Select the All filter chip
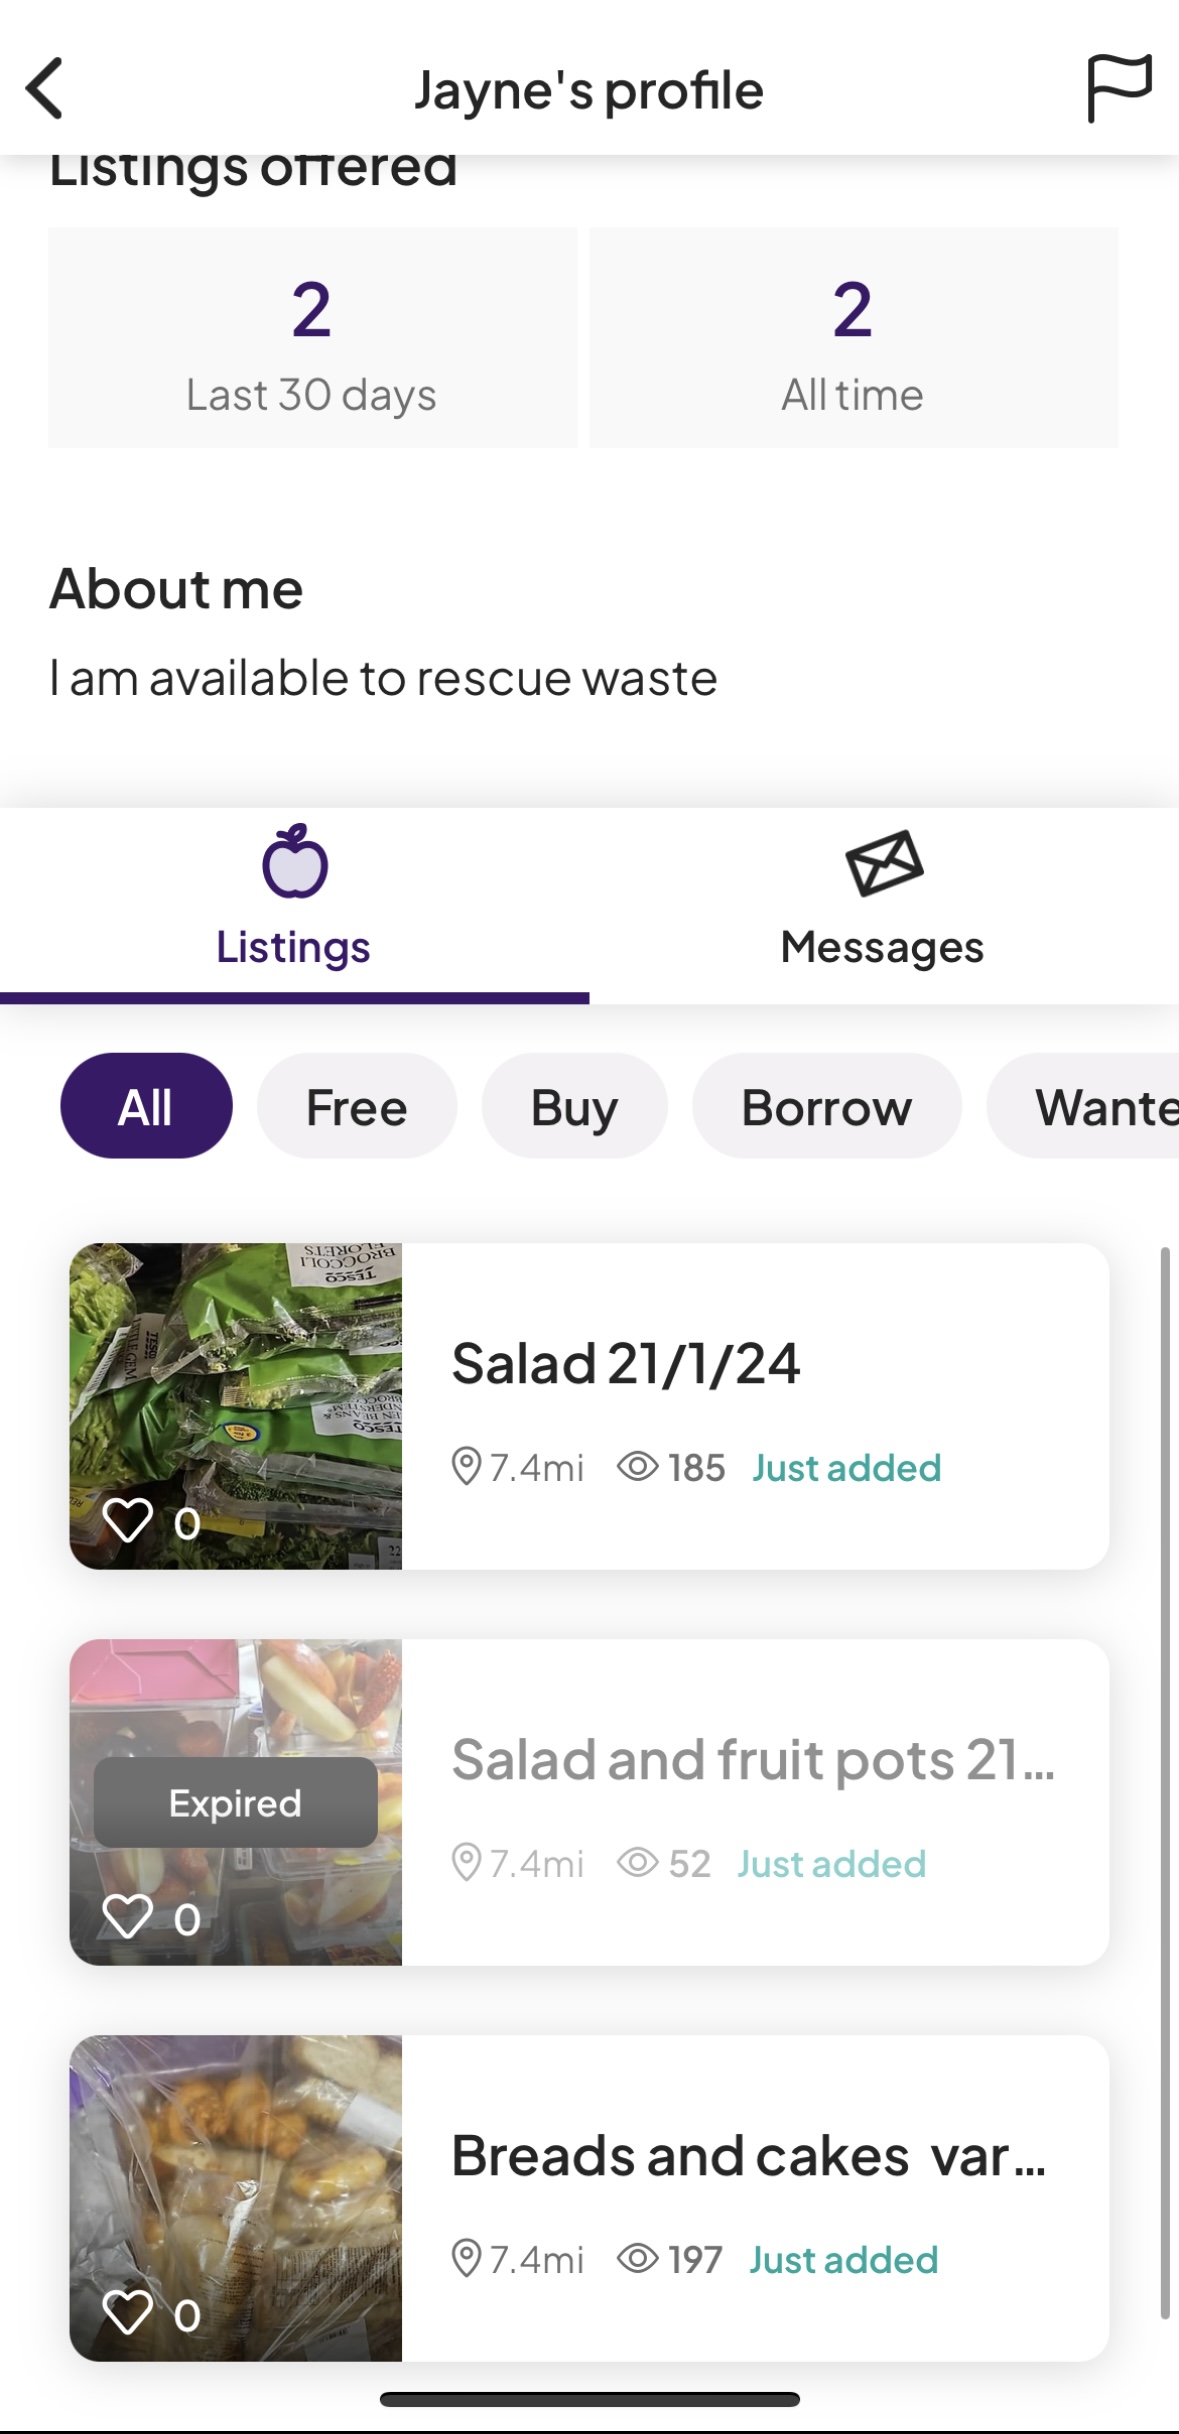The width and height of the screenshot is (1179, 2434). tap(146, 1106)
